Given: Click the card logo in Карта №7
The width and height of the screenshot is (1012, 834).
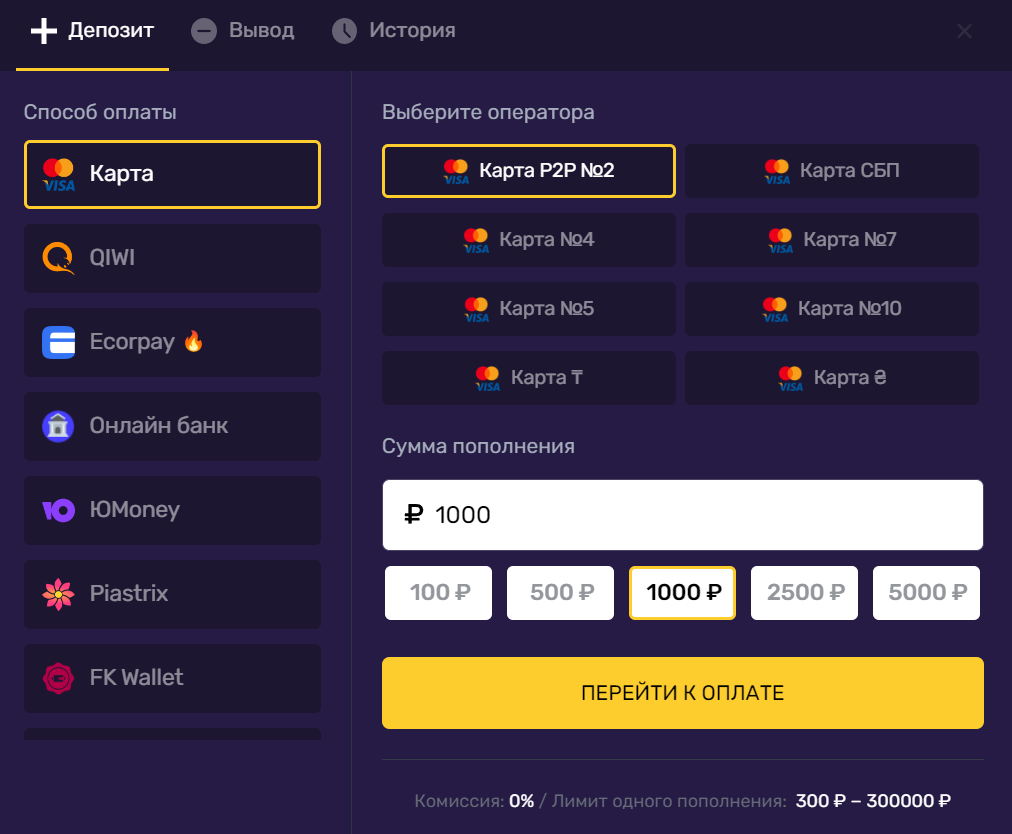Looking at the screenshot, I should point(780,241).
